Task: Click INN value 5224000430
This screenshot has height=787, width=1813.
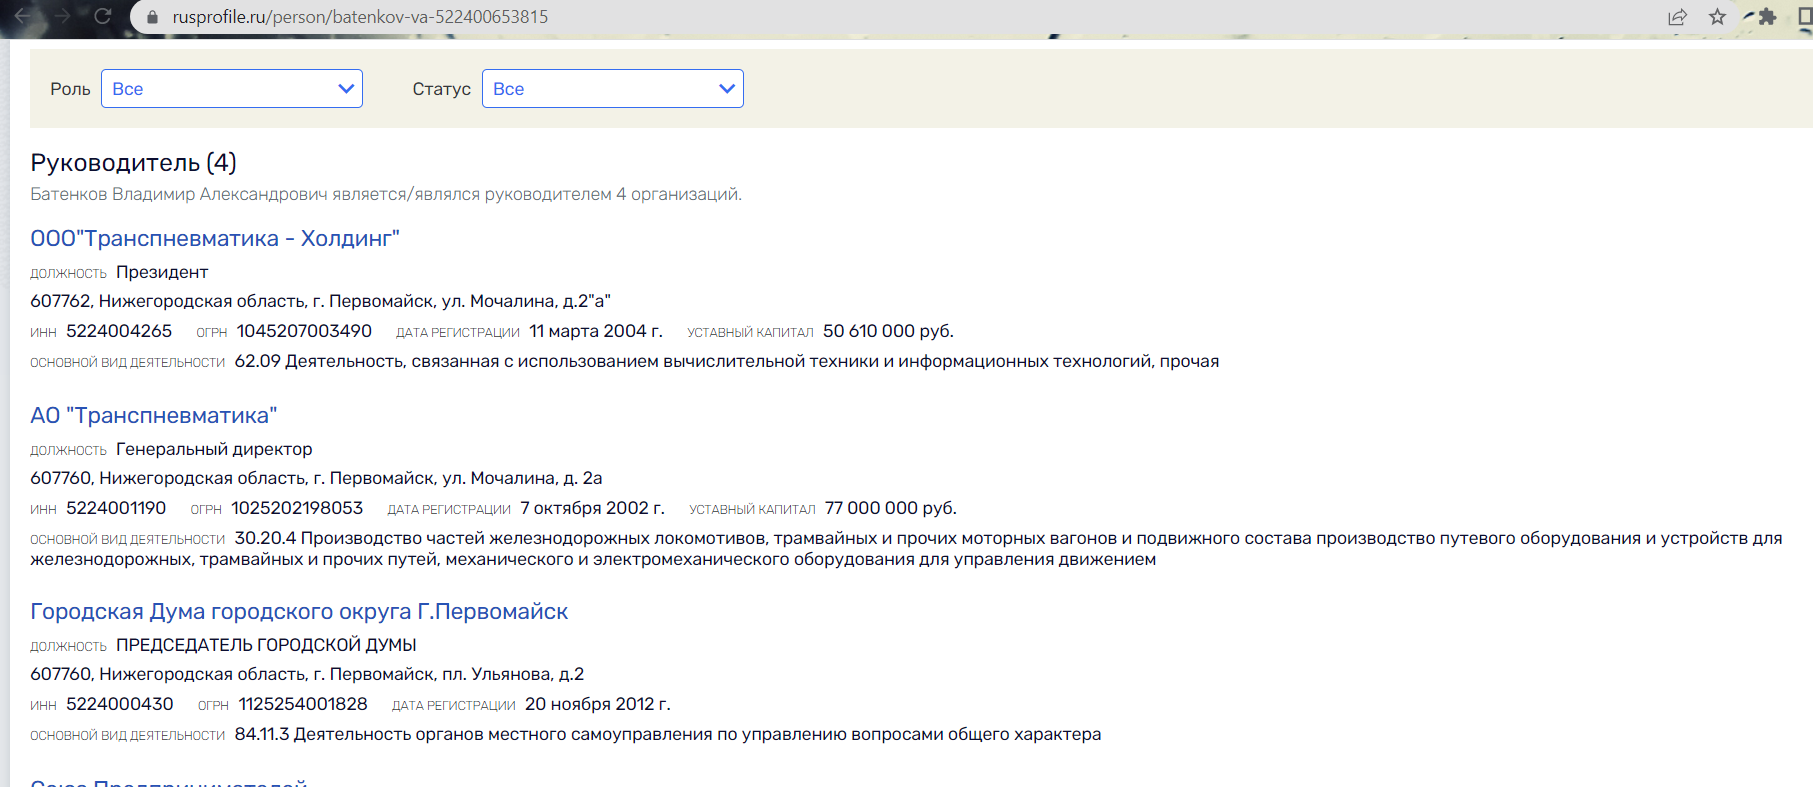Action: pyautogui.click(x=120, y=704)
